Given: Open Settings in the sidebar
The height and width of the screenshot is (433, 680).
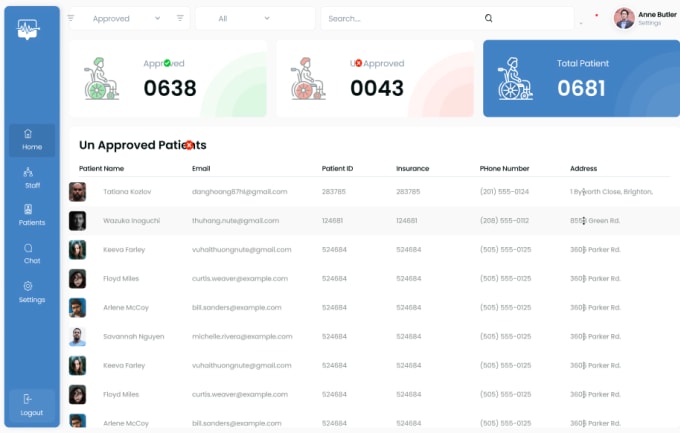Looking at the screenshot, I should click(32, 292).
